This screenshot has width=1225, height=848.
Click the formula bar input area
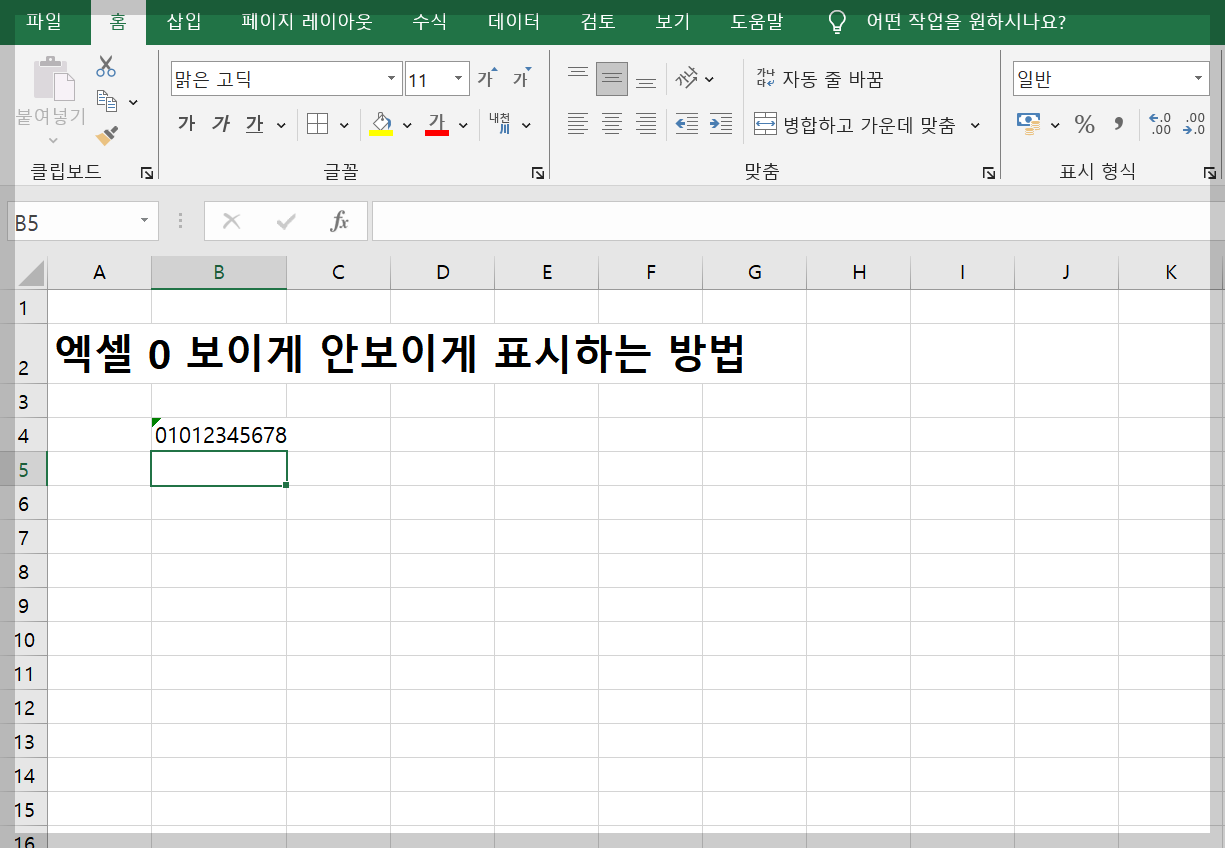796,221
